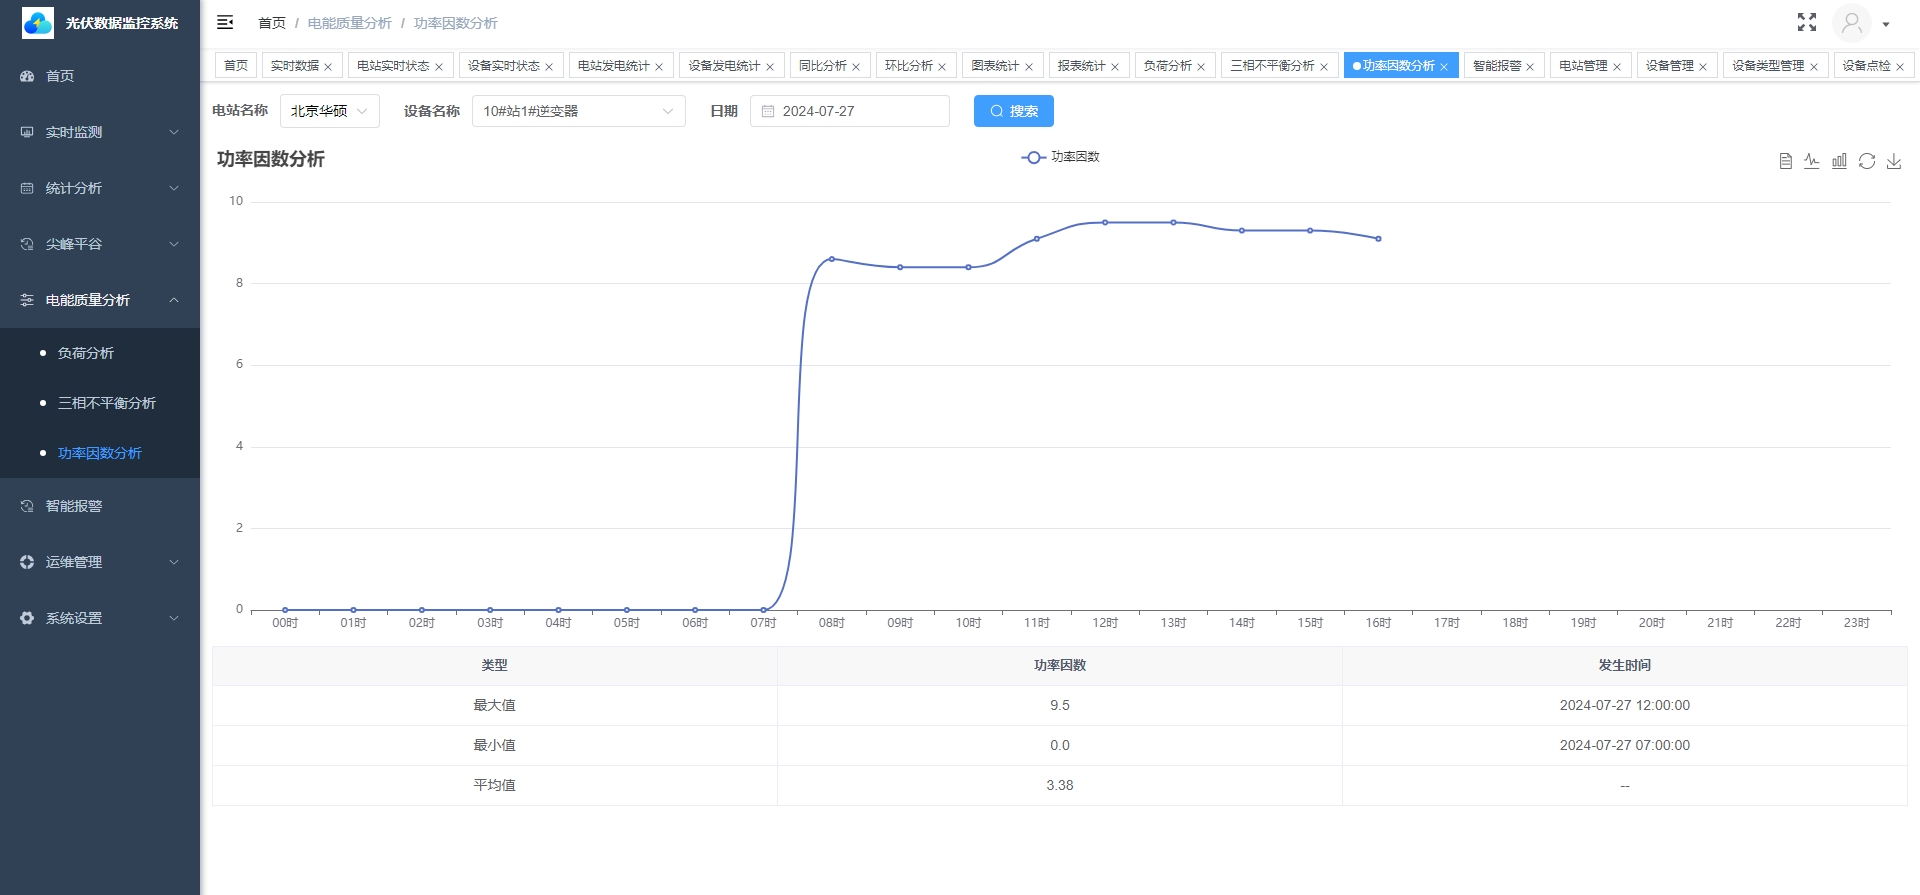Expand 统计分析 sidebar menu
The width and height of the screenshot is (1920, 895).
(100, 188)
